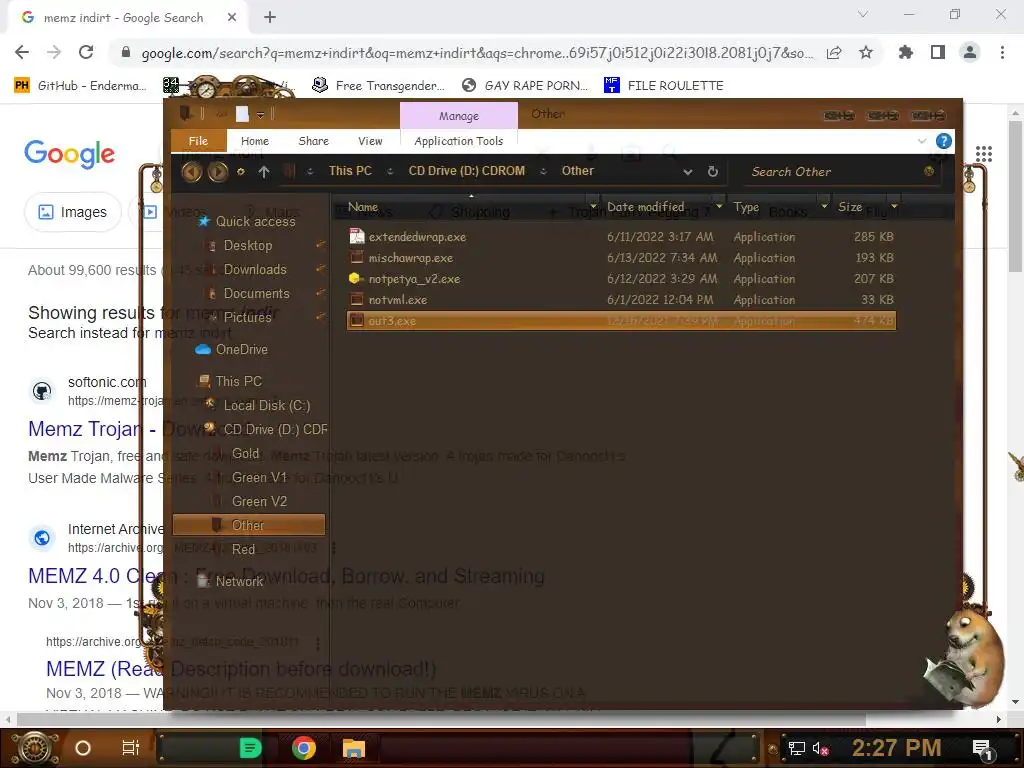The height and width of the screenshot is (768, 1024).
Task: Open Pictures in navigation pane
Action: [247, 317]
